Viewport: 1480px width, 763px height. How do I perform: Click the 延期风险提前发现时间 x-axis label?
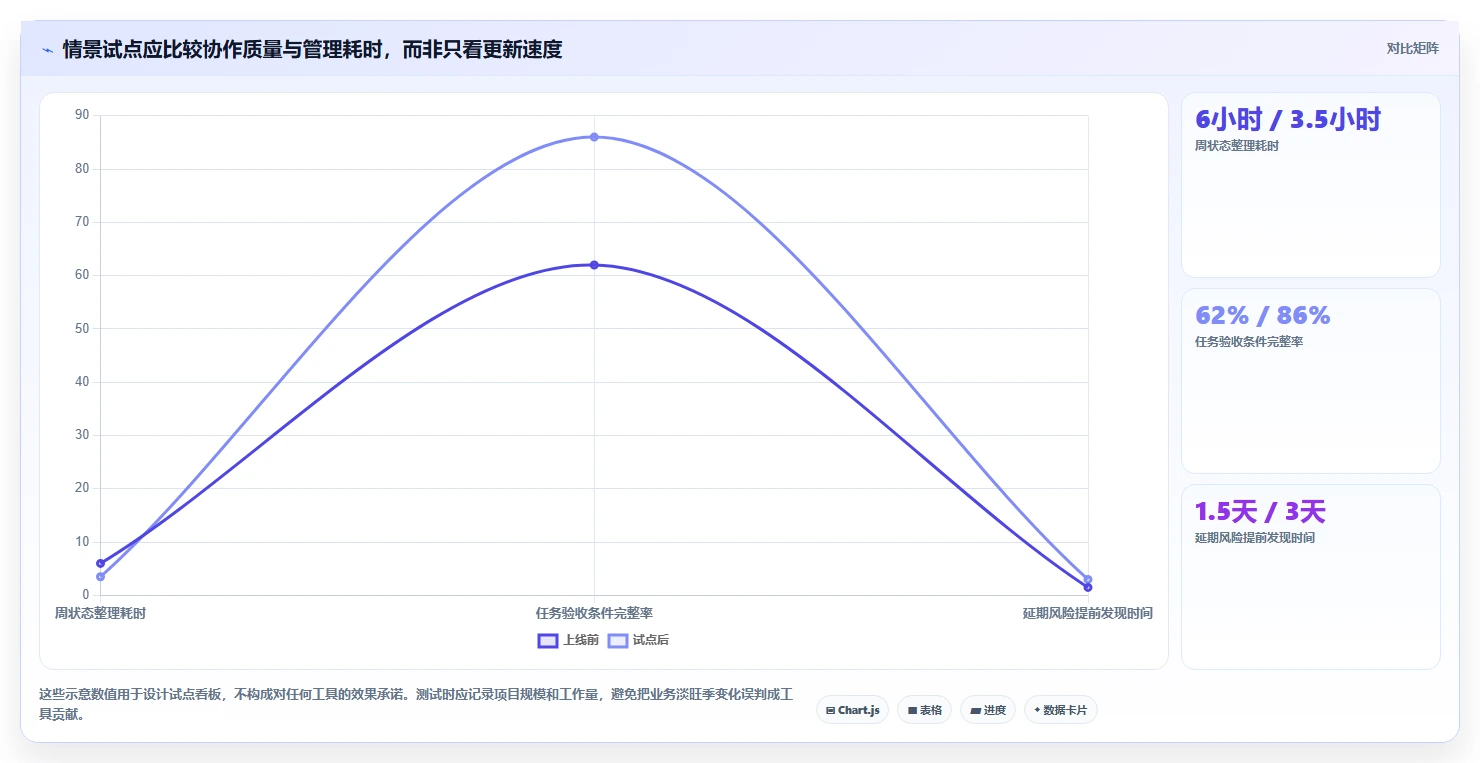coord(1088,613)
